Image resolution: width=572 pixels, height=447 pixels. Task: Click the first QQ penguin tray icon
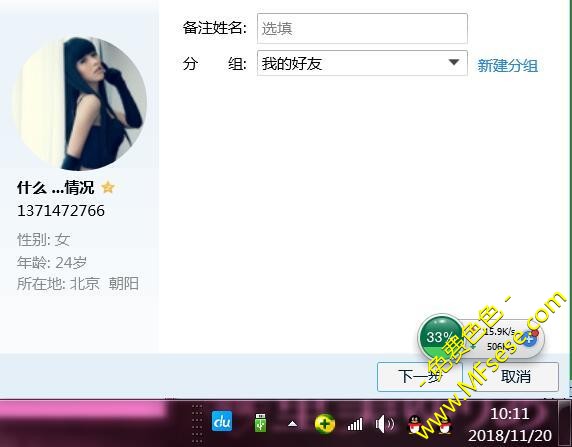point(415,425)
